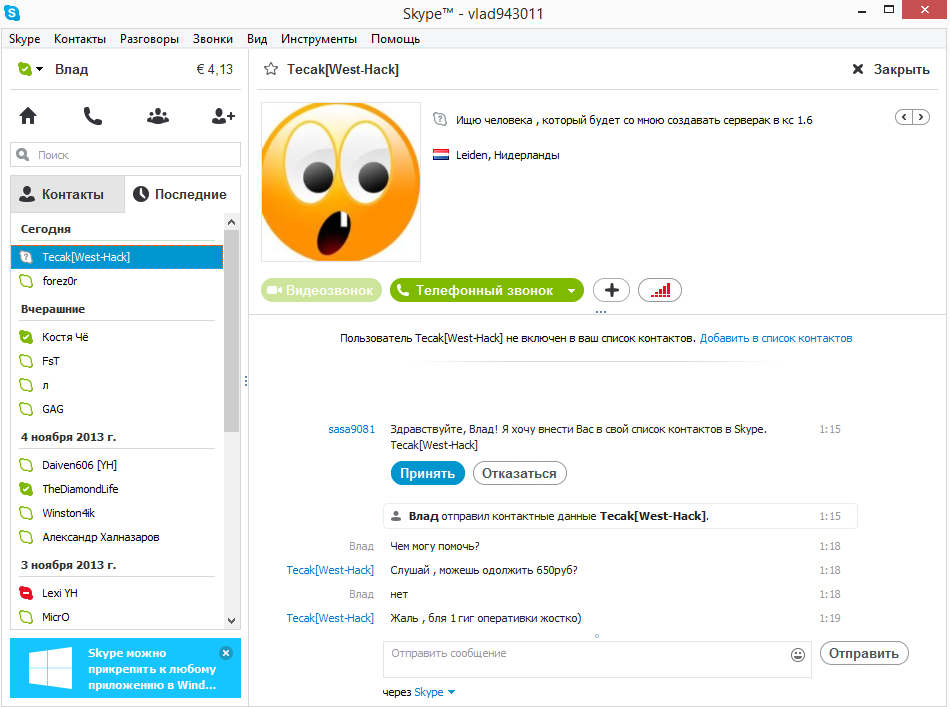Expand the Телефонный звонок dropdown arrow
Viewport: 950px width, 707px height.
coord(571,291)
